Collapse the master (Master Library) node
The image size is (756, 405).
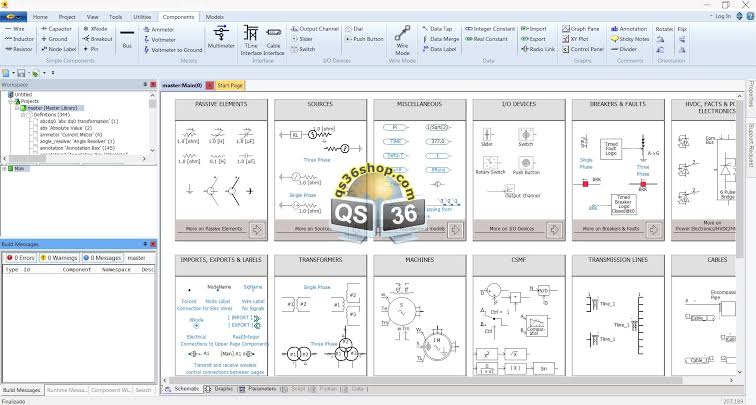click(x=16, y=108)
